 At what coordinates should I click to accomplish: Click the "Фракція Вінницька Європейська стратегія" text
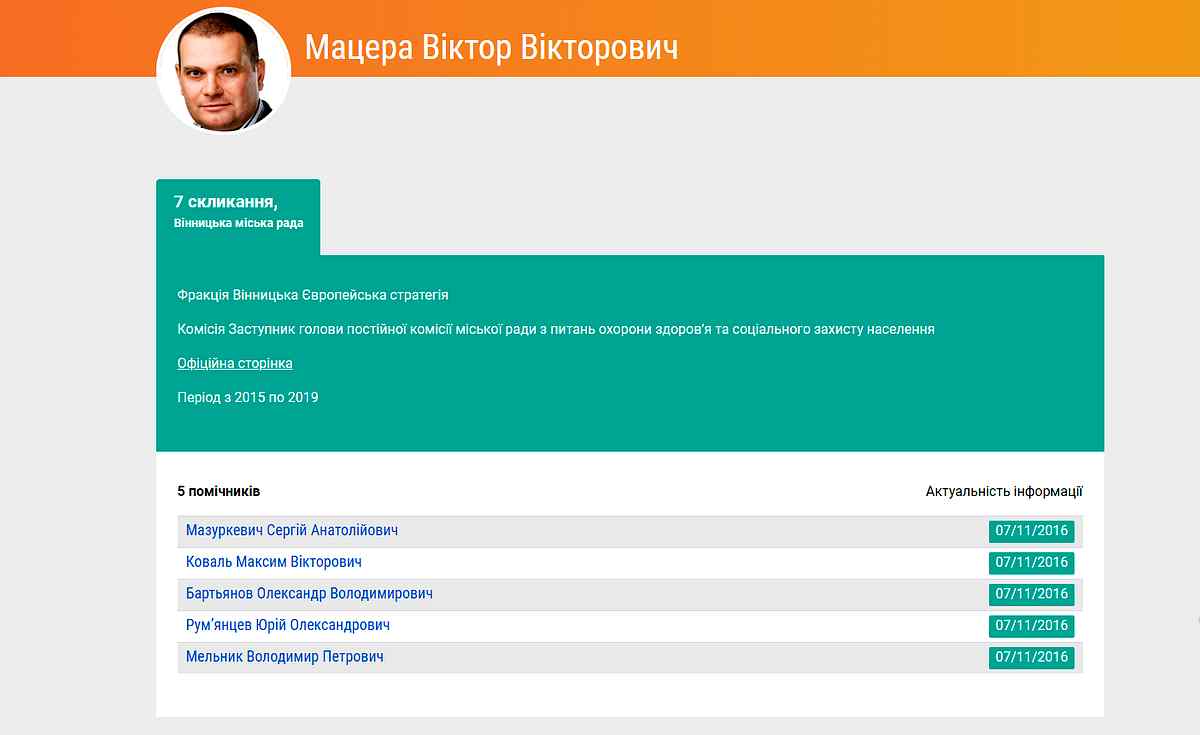(x=313, y=295)
